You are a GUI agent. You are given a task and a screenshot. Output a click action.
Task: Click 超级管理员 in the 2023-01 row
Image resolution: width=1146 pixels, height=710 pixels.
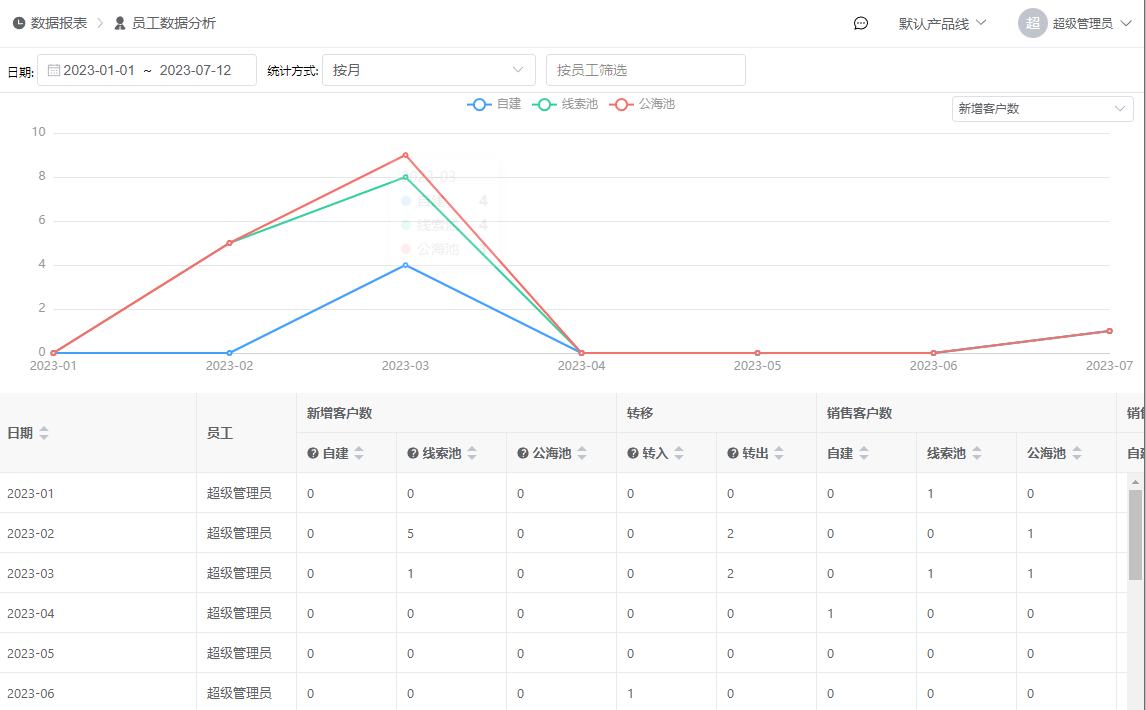point(239,494)
